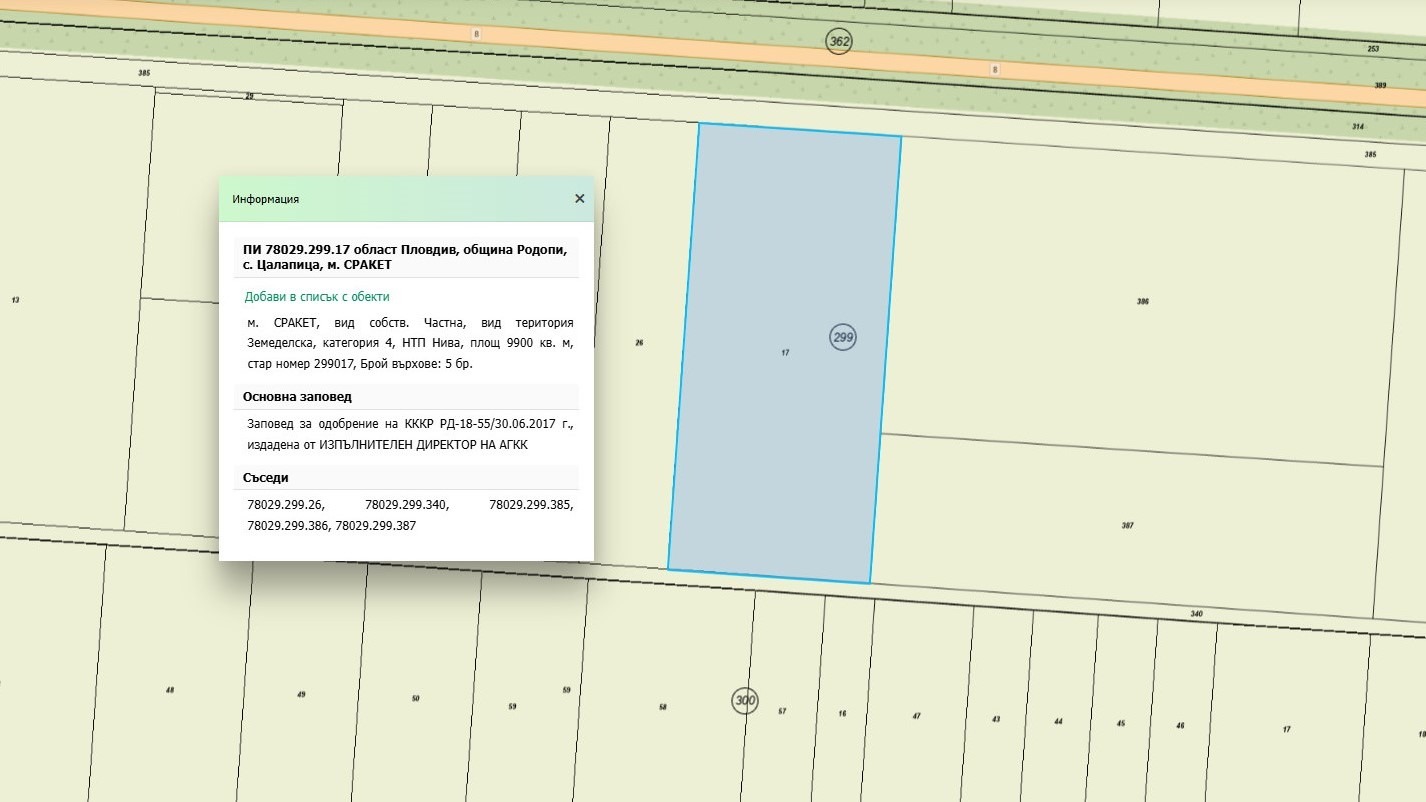Screen dimensions: 1426x802
Task: Close the Информация popup window
Action: [x=579, y=199]
